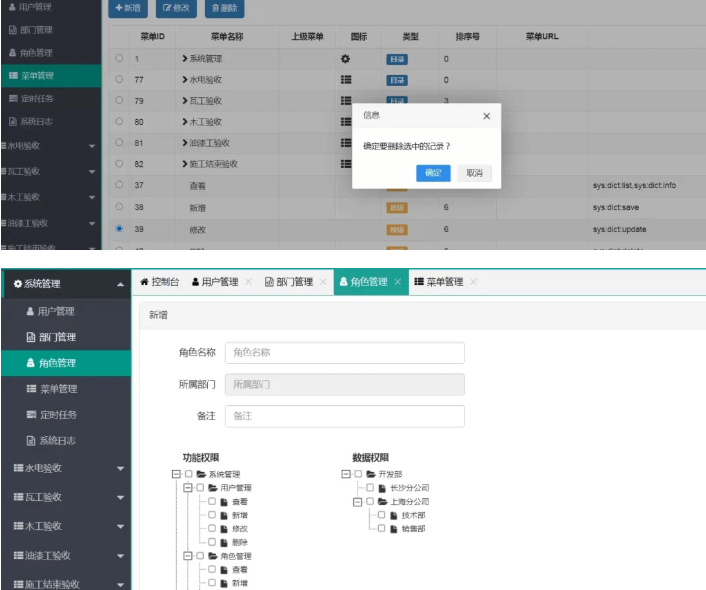The width and height of the screenshot is (706, 590).
Task: Click the 备注 input field
Action: 345,416
